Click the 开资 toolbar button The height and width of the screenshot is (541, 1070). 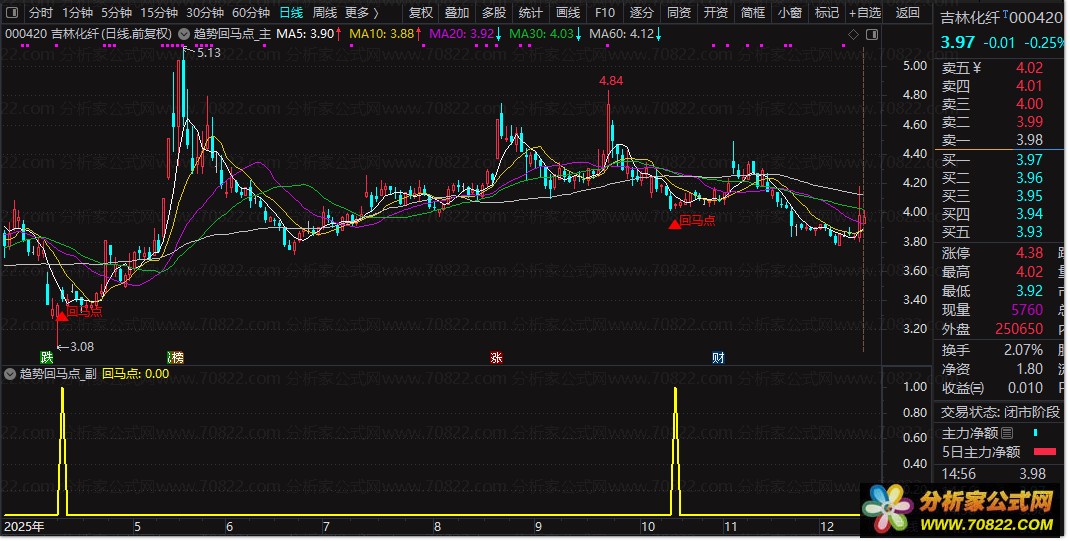pos(716,12)
